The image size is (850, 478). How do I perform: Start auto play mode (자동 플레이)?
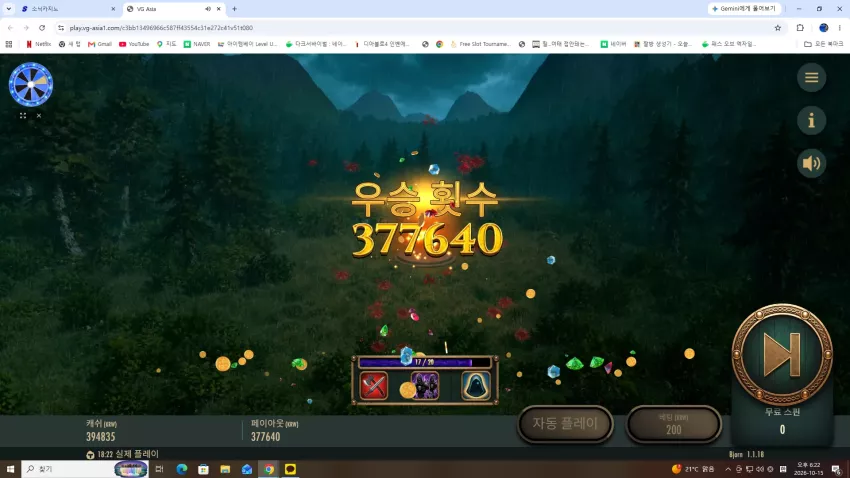(565, 423)
